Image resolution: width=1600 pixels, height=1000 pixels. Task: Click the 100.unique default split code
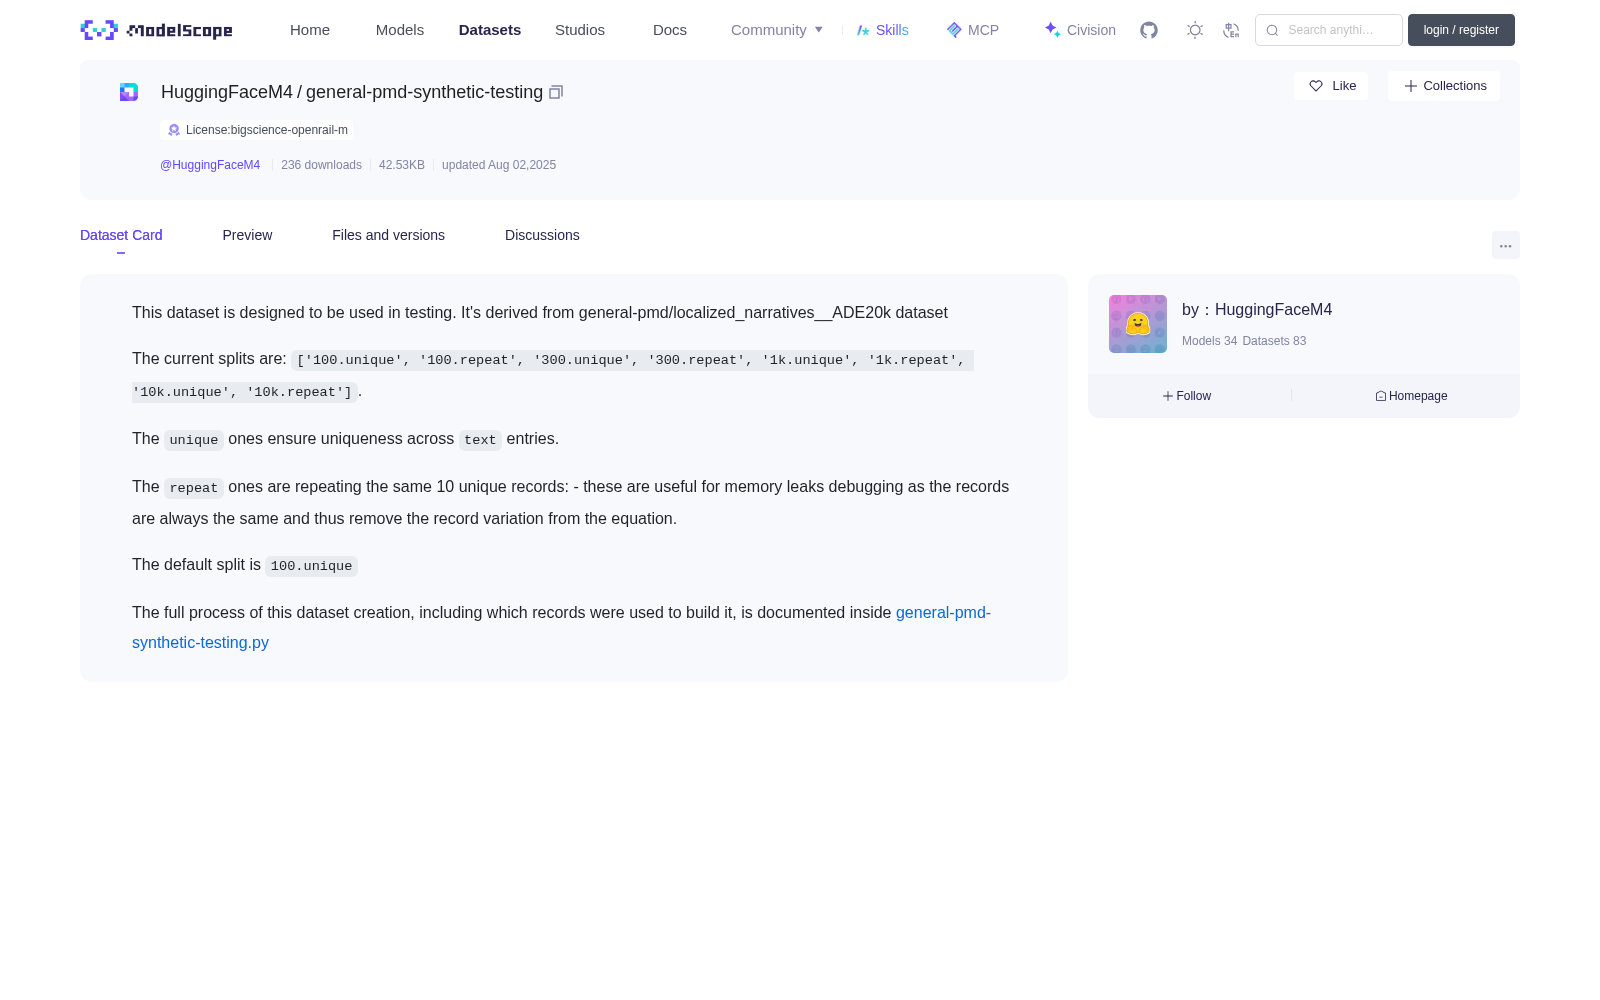click(311, 566)
